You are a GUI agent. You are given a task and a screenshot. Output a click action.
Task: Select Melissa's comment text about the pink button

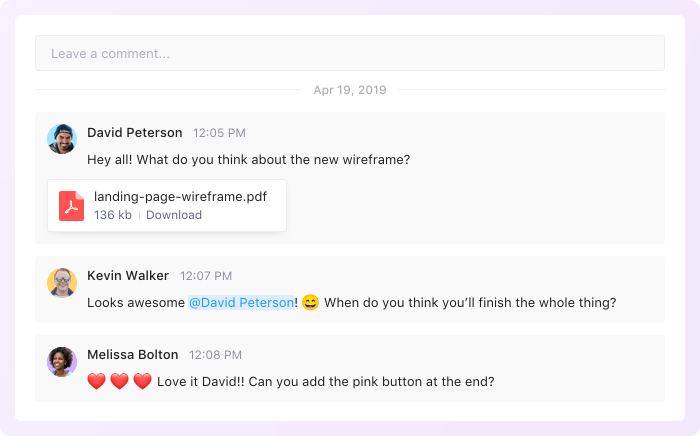click(326, 381)
